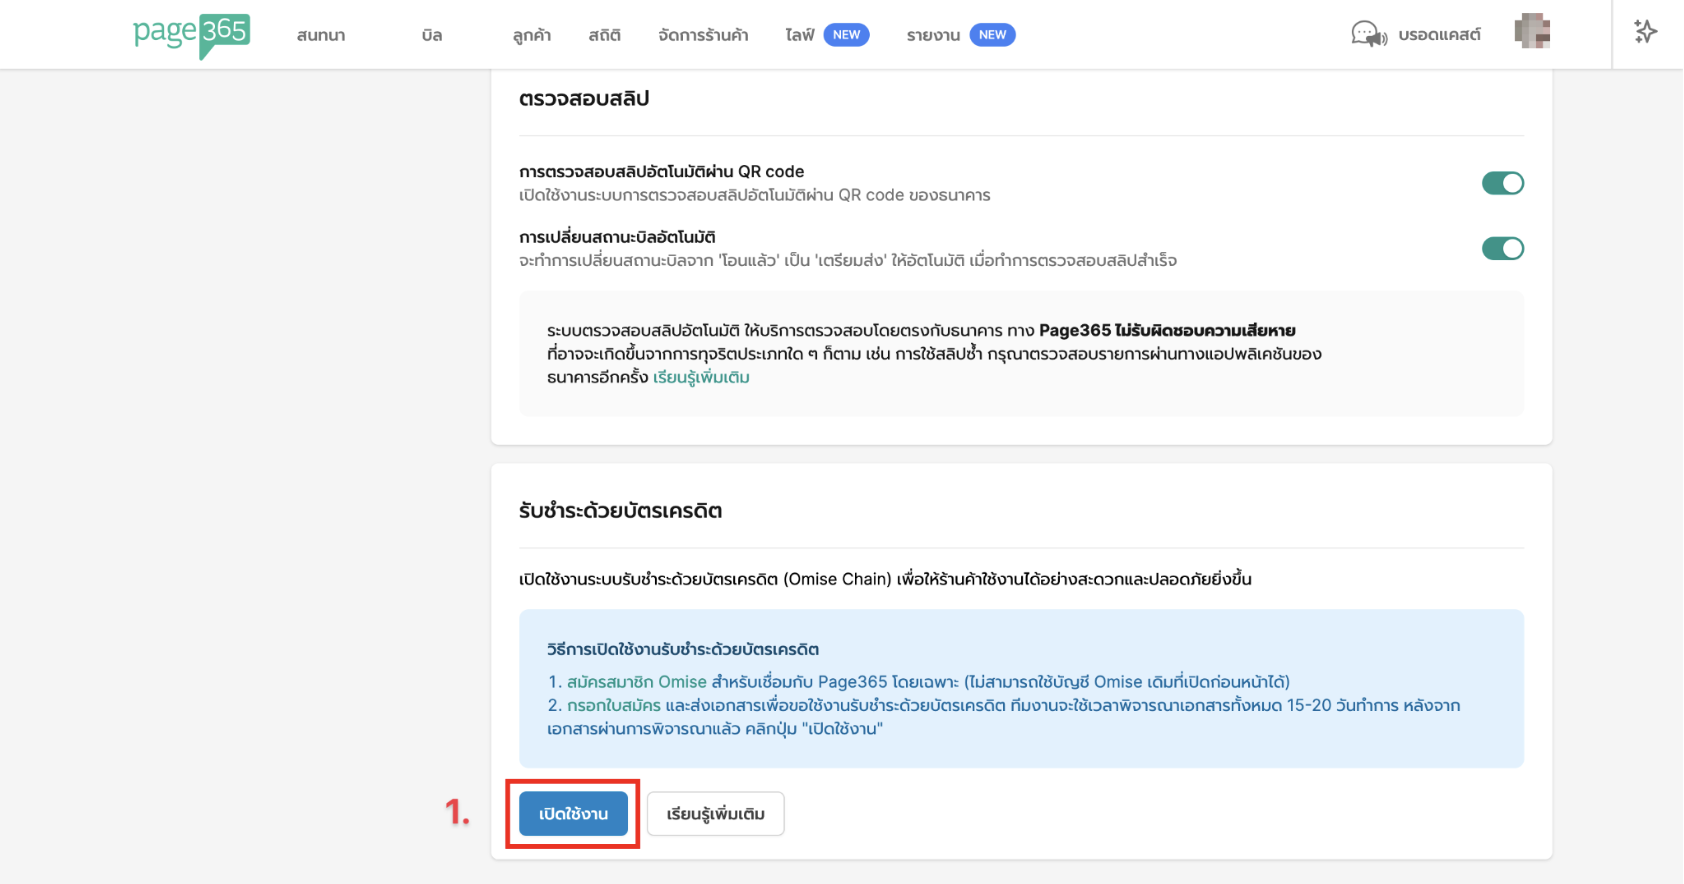
Task: Open the รายงาน section
Action: pyautogui.click(x=933, y=35)
